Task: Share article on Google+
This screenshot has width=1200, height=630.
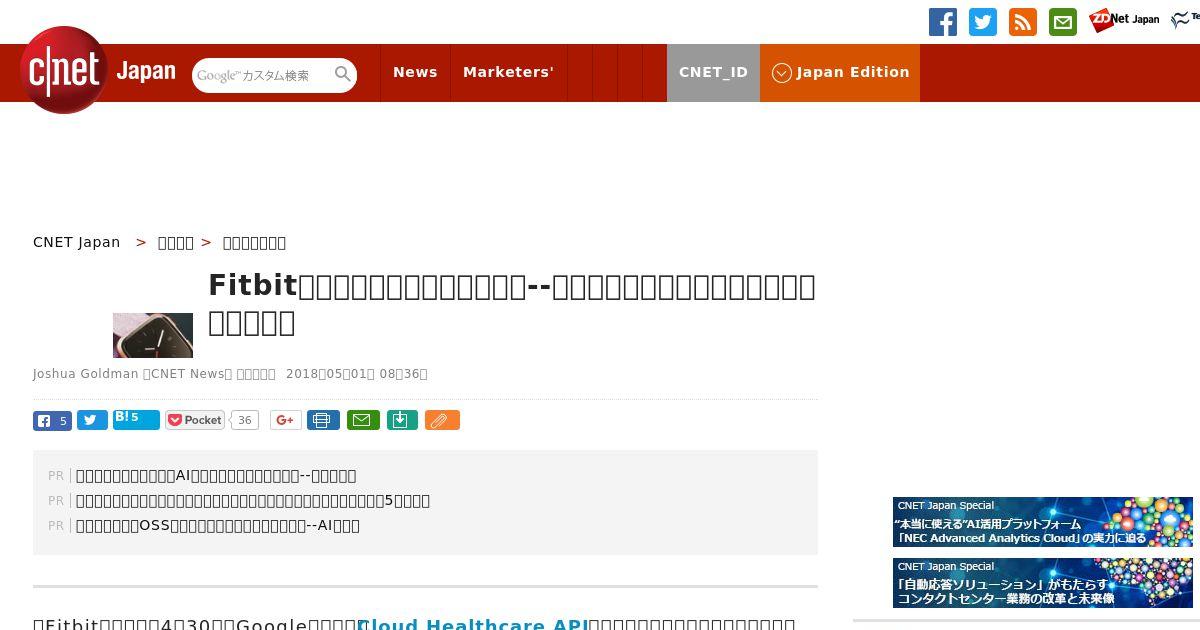Action: pos(285,420)
